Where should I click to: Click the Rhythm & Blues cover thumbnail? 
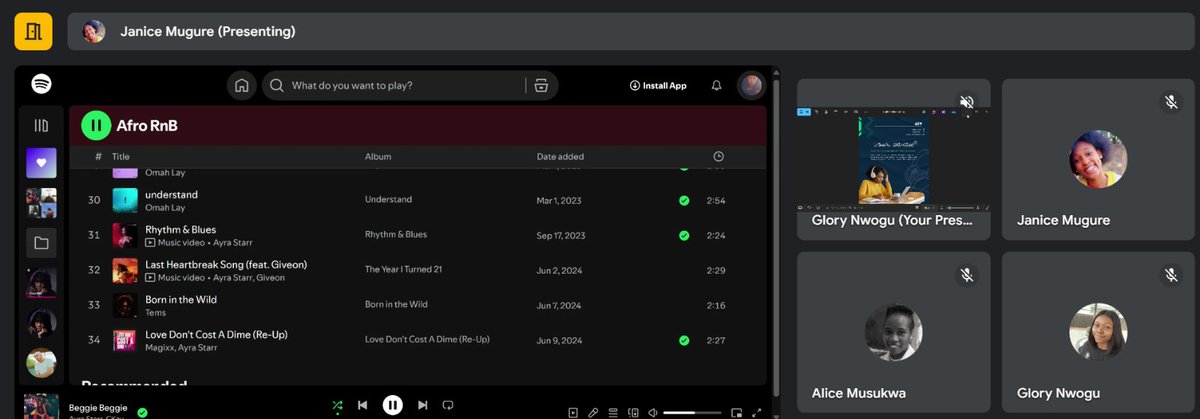(125, 235)
